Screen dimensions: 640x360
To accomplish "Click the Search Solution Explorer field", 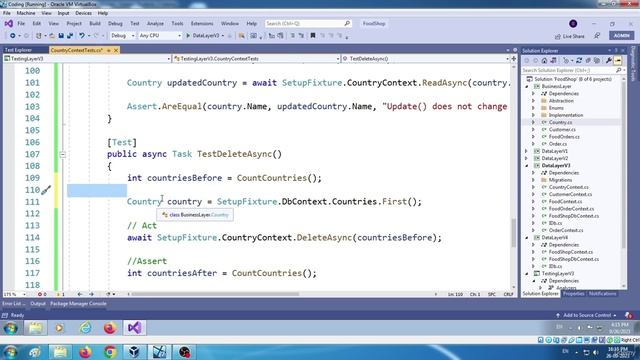I will [572, 70].
